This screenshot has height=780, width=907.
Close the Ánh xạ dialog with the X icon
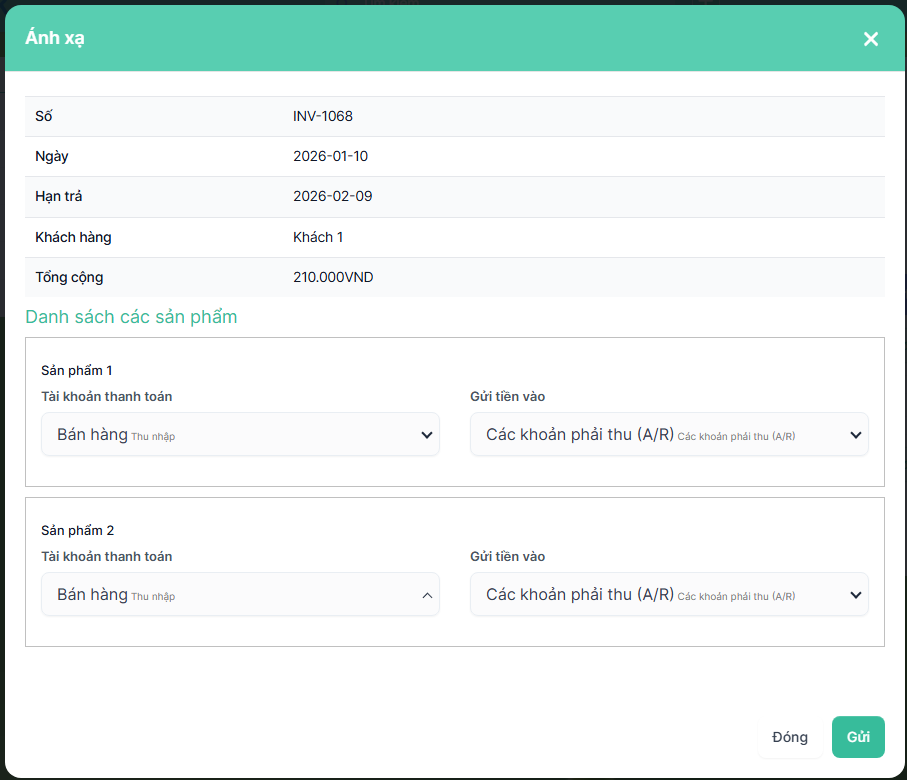[870, 39]
